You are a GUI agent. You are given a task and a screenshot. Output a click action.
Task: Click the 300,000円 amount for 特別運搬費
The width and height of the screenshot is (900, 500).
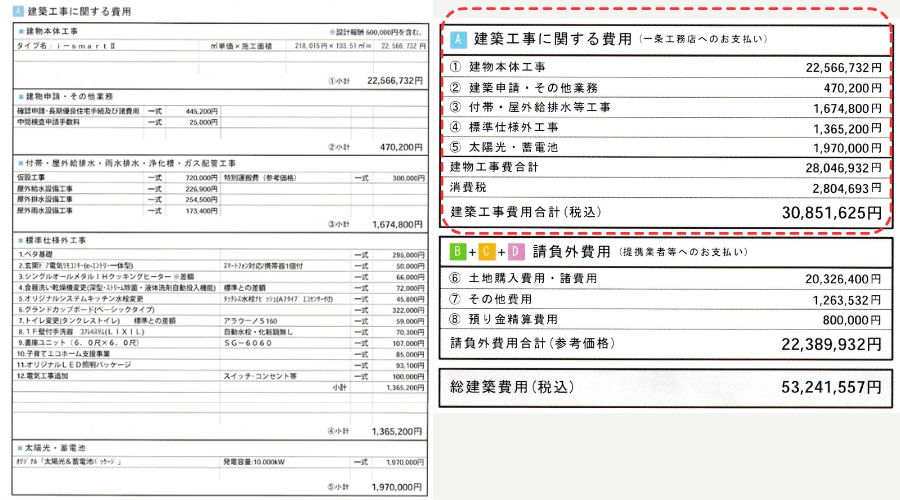(409, 178)
